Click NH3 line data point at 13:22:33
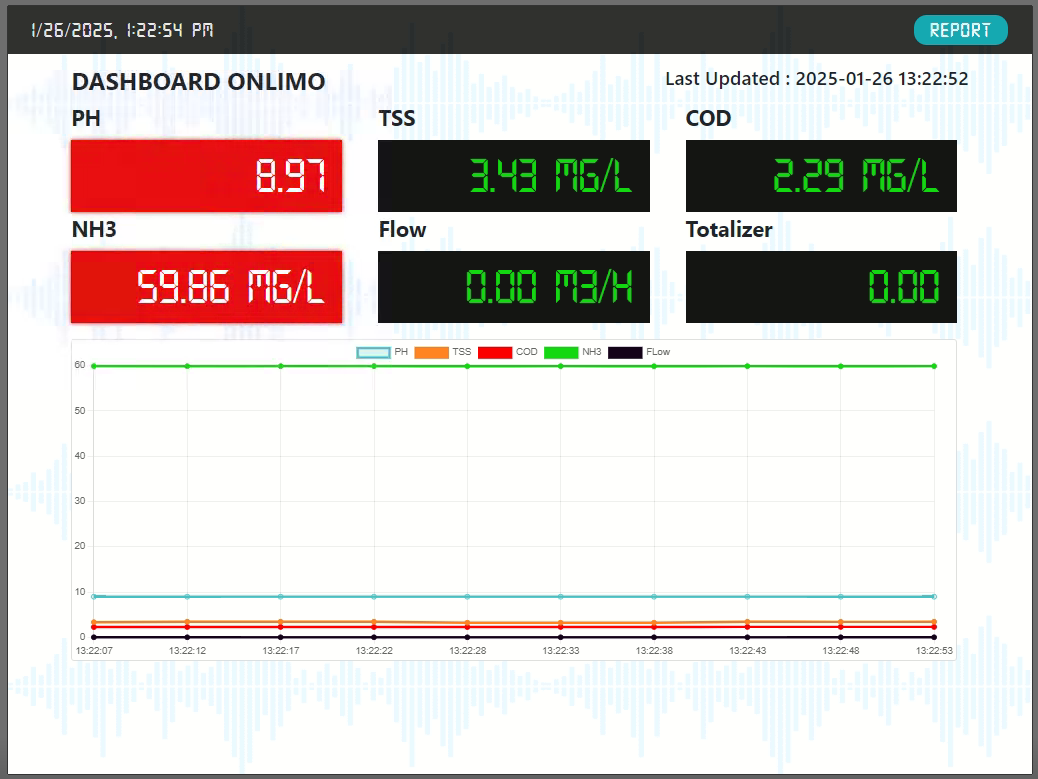Screen dimensions: 1038x779 560,366
